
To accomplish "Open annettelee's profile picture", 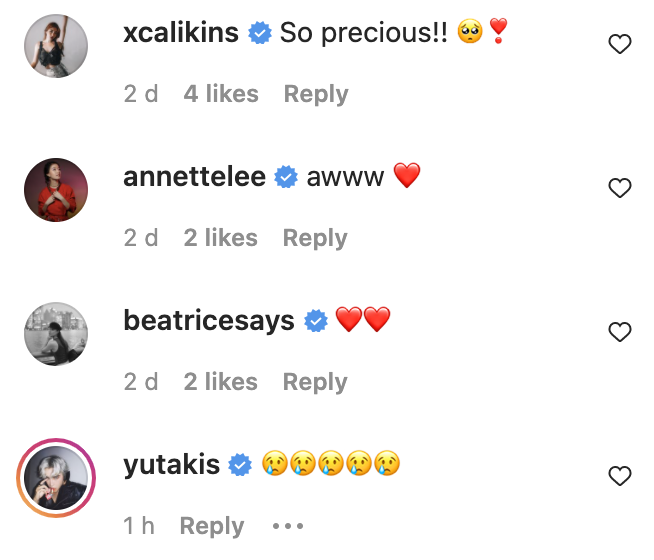I will click(x=56, y=190).
